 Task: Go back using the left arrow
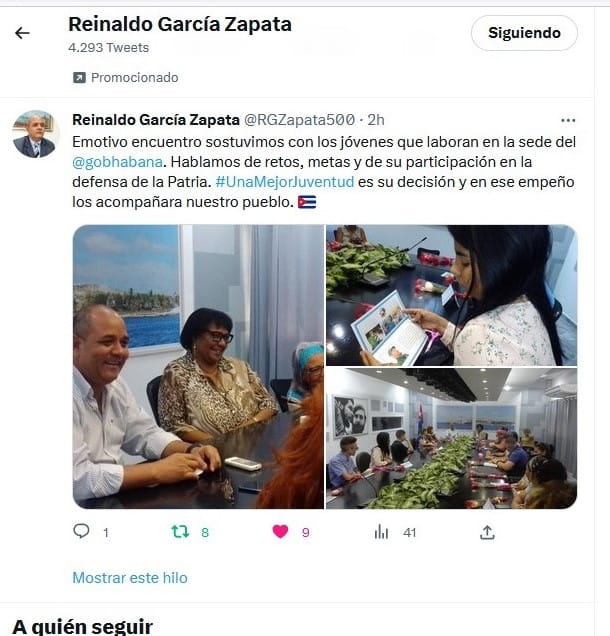coord(22,33)
